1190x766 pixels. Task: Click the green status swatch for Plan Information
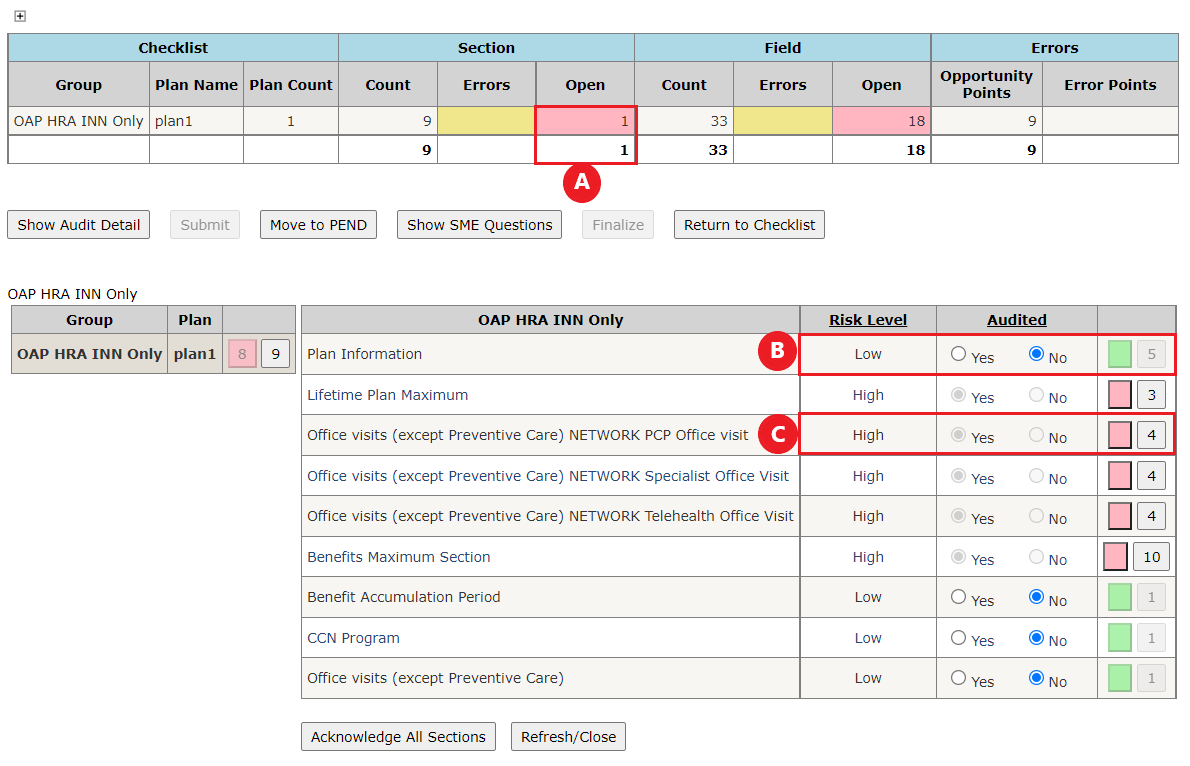point(1119,354)
